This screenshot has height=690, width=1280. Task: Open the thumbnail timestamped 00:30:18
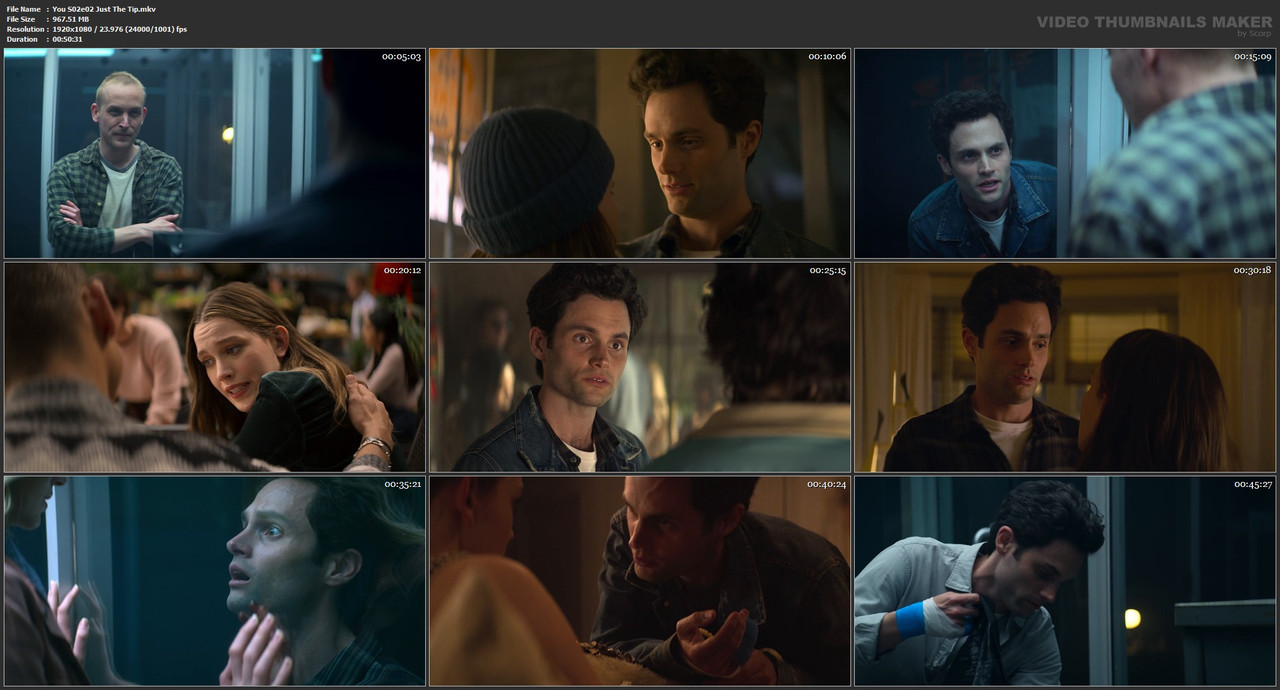[1065, 367]
